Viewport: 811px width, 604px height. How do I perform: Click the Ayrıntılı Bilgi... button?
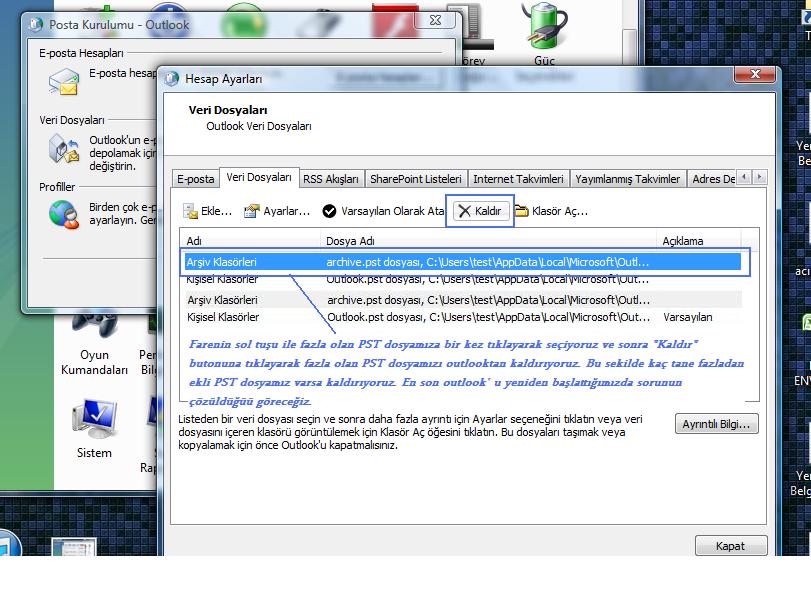[716, 424]
